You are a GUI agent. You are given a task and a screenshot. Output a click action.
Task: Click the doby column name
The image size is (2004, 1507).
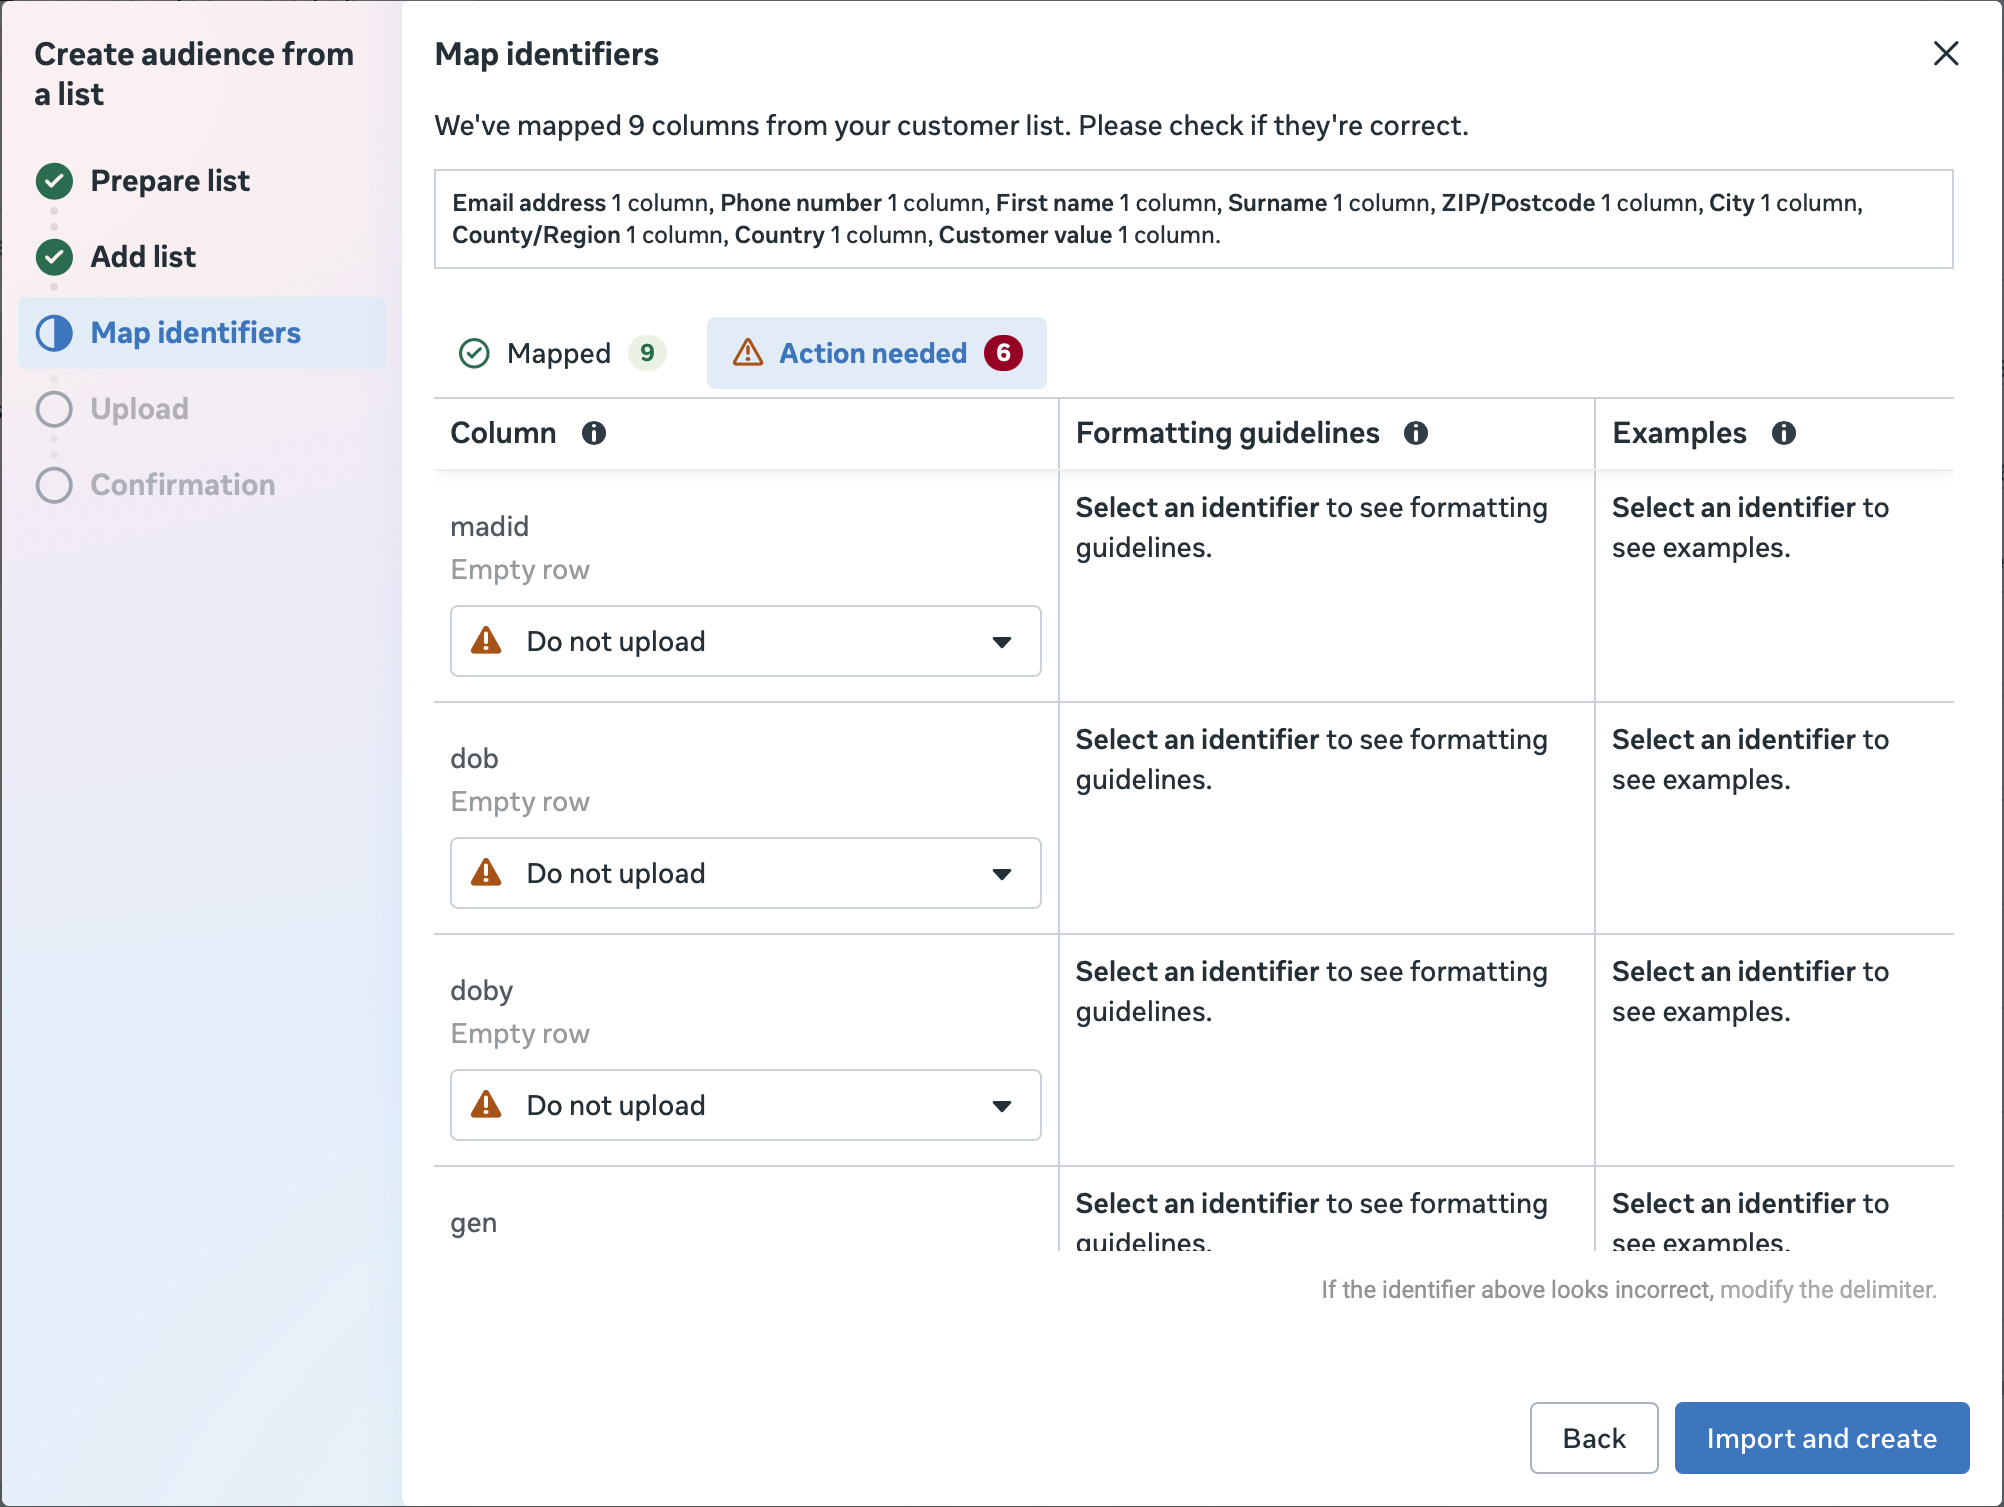click(x=482, y=991)
